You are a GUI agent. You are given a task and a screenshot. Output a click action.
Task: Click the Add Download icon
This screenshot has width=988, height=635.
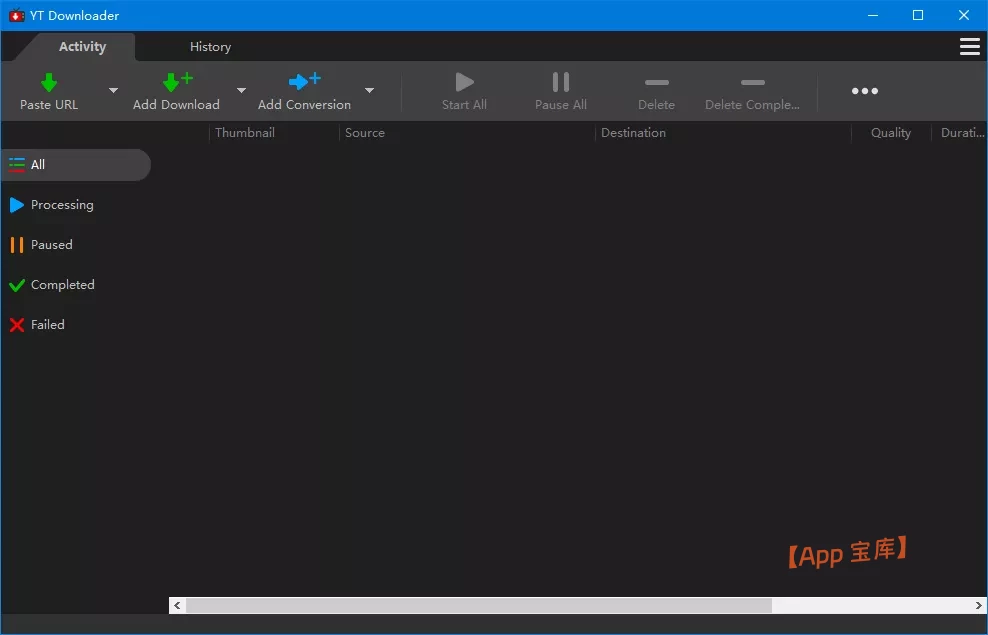pos(176,83)
